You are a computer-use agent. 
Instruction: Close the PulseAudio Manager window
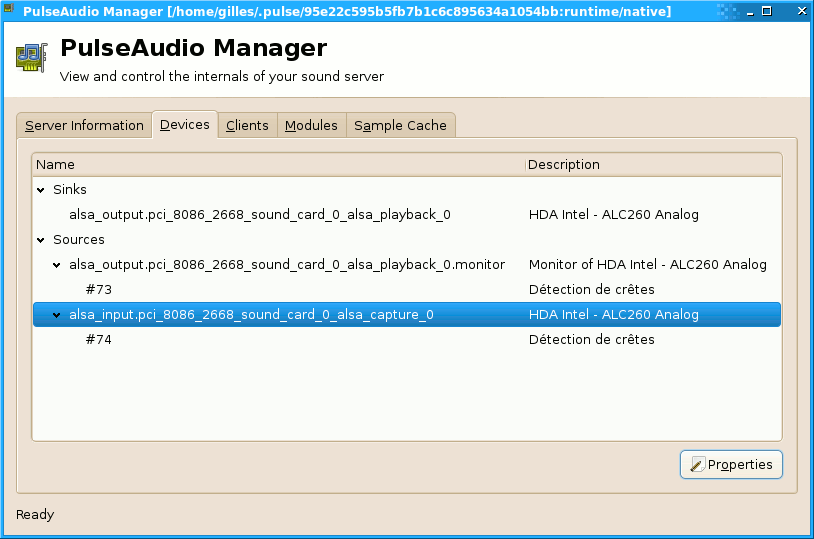click(802, 11)
